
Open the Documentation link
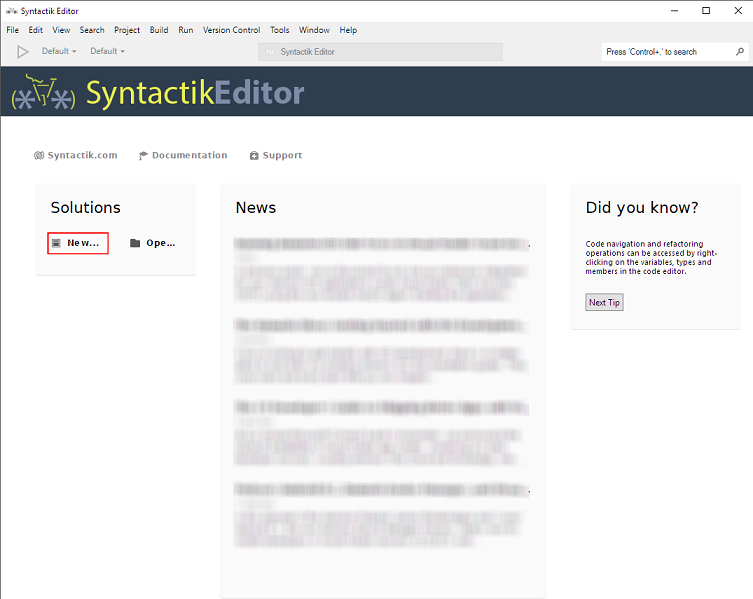click(x=189, y=156)
